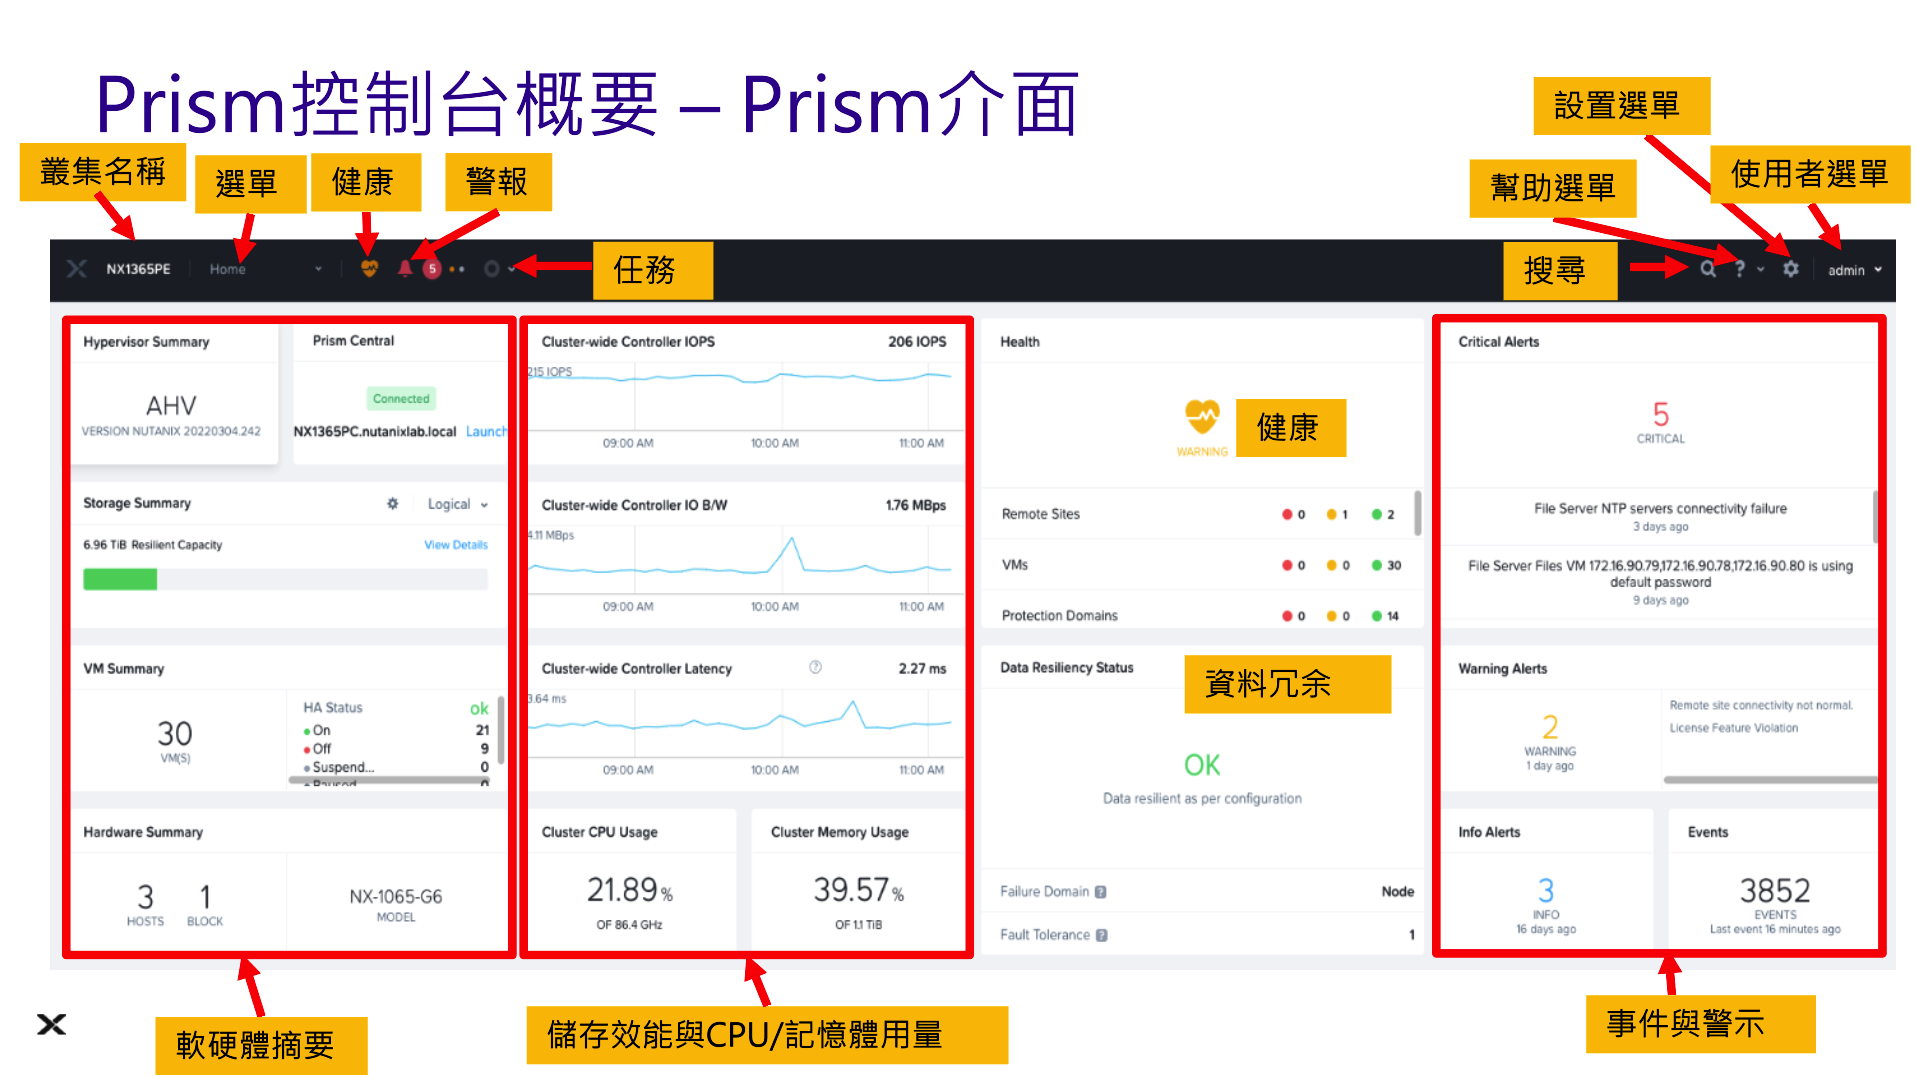Click the Failure Domain info icon
1917x1078 pixels.
pos(1100,892)
